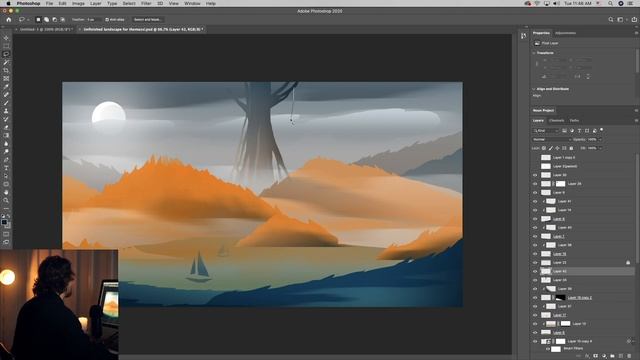Viewport: 640px width, 360px height.
Task: Click the new adjustment layer icon
Action: point(604,356)
